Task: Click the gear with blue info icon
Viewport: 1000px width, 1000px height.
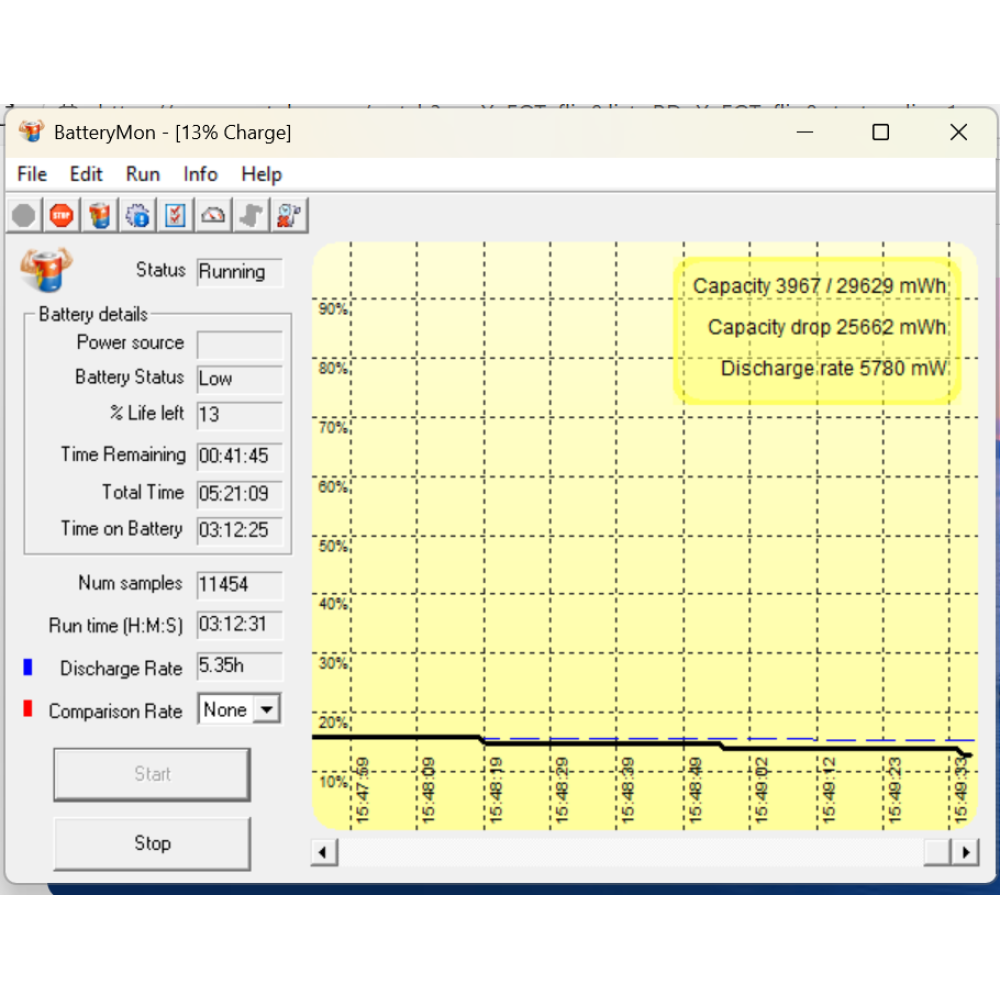Action: [138, 215]
